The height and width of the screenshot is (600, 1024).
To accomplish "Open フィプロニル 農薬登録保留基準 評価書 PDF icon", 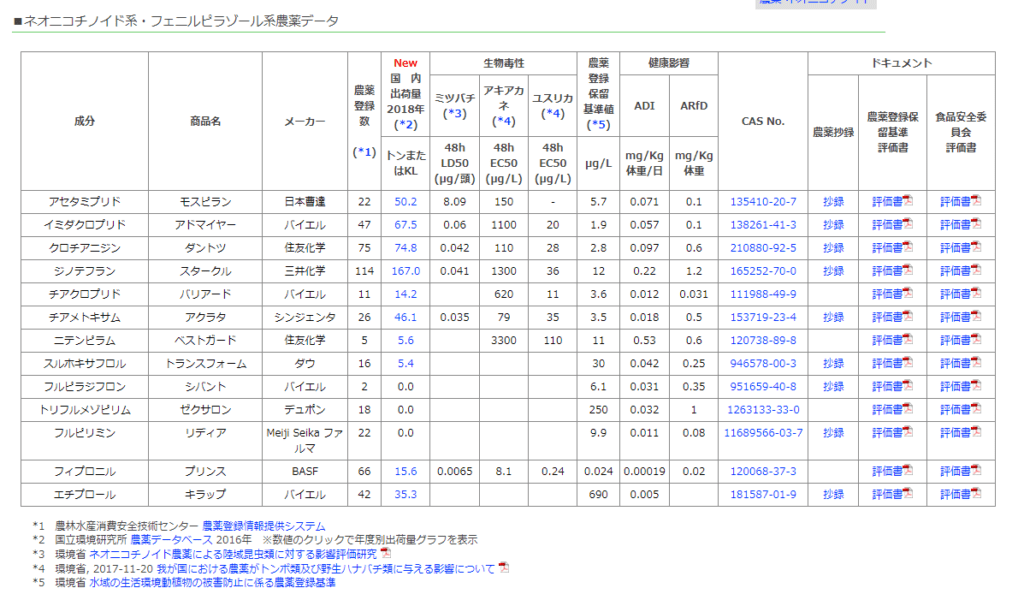I will (907, 471).
